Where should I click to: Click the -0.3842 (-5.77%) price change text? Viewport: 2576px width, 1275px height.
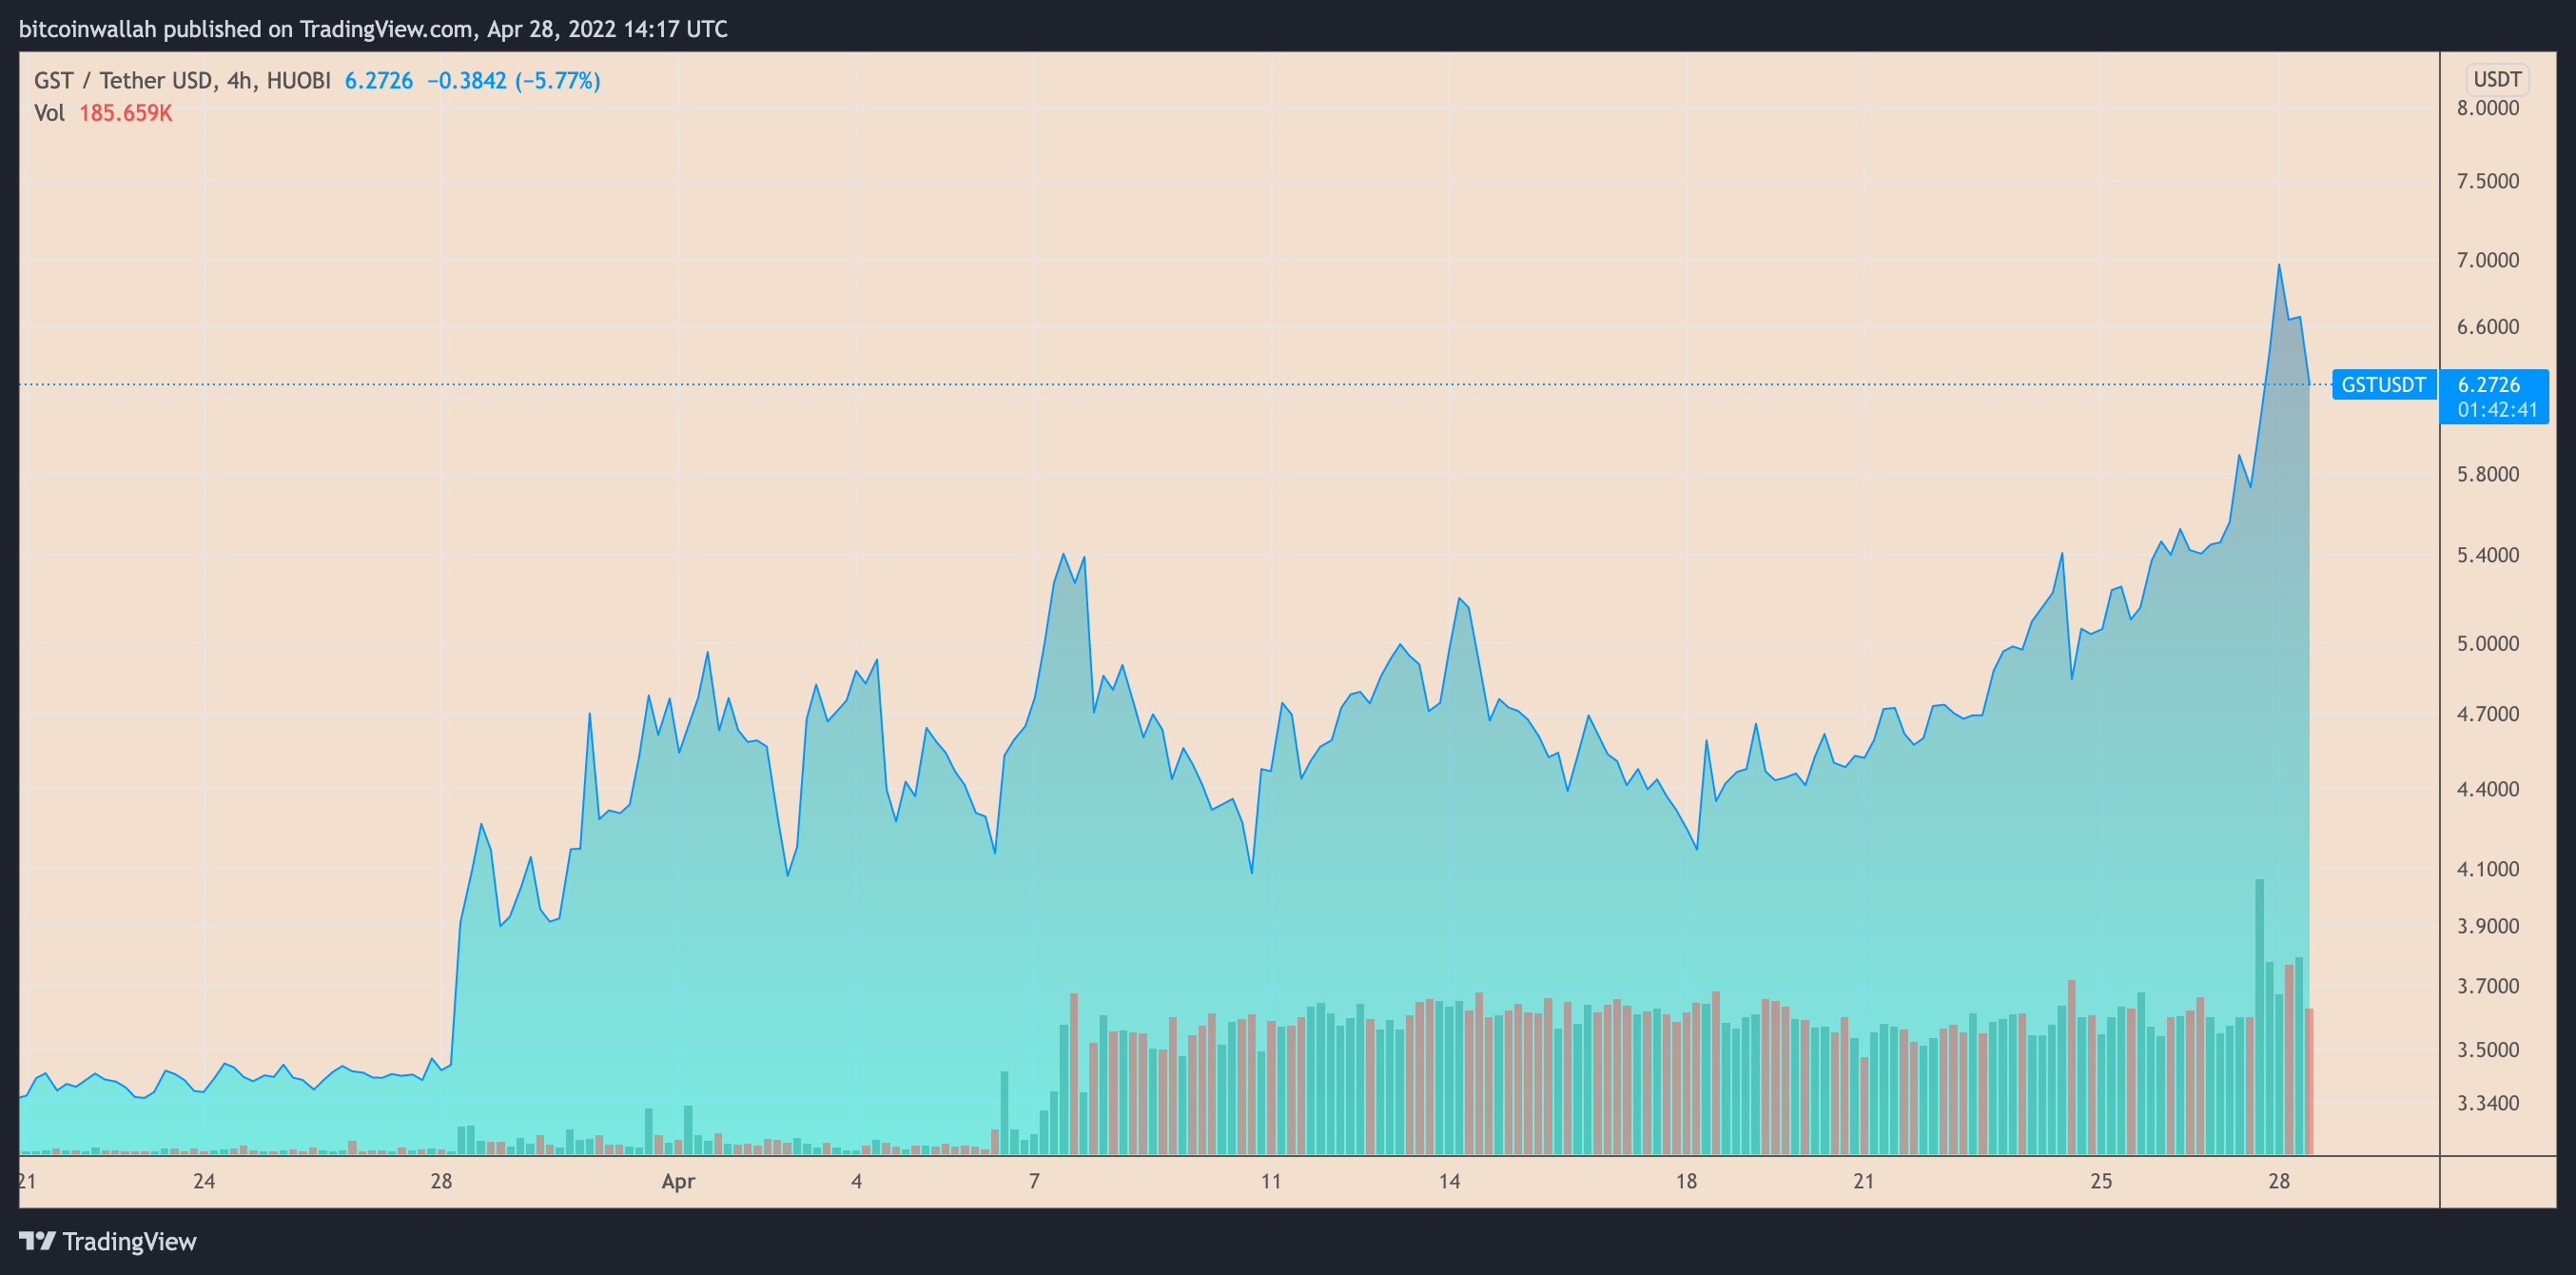click(513, 80)
